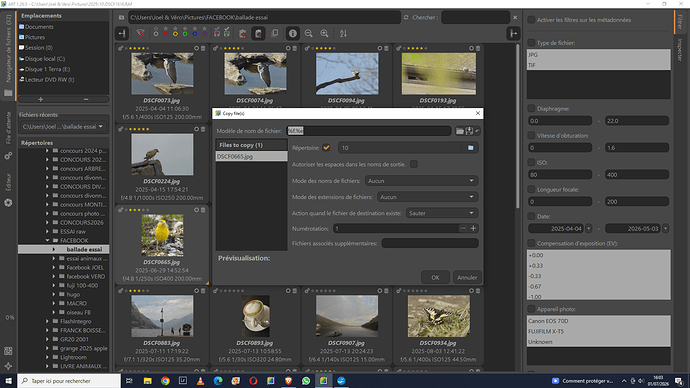Toggle the thumbnail info icon
690x388 pixels.
(293, 33)
